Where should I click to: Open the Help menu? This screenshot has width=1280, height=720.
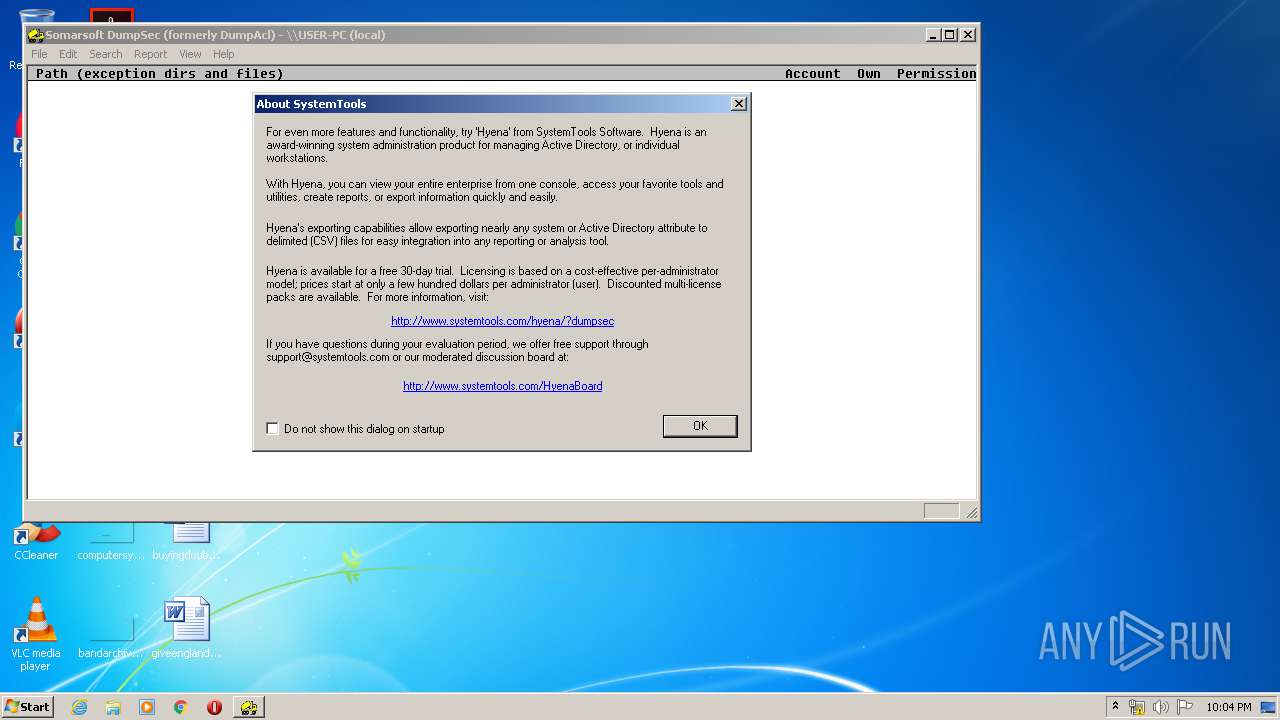(x=224, y=54)
